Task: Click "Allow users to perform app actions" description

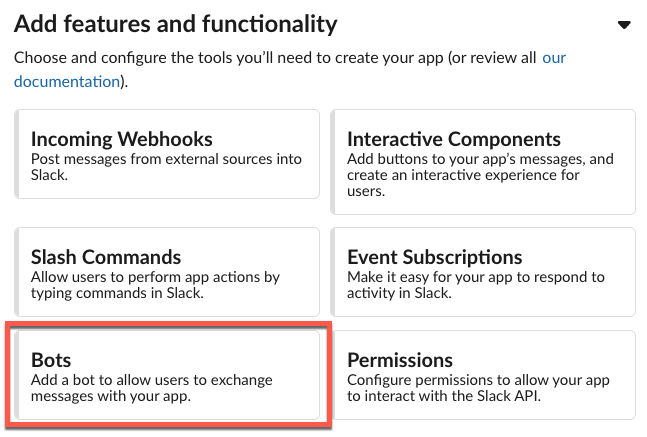Action: [x=155, y=277]
